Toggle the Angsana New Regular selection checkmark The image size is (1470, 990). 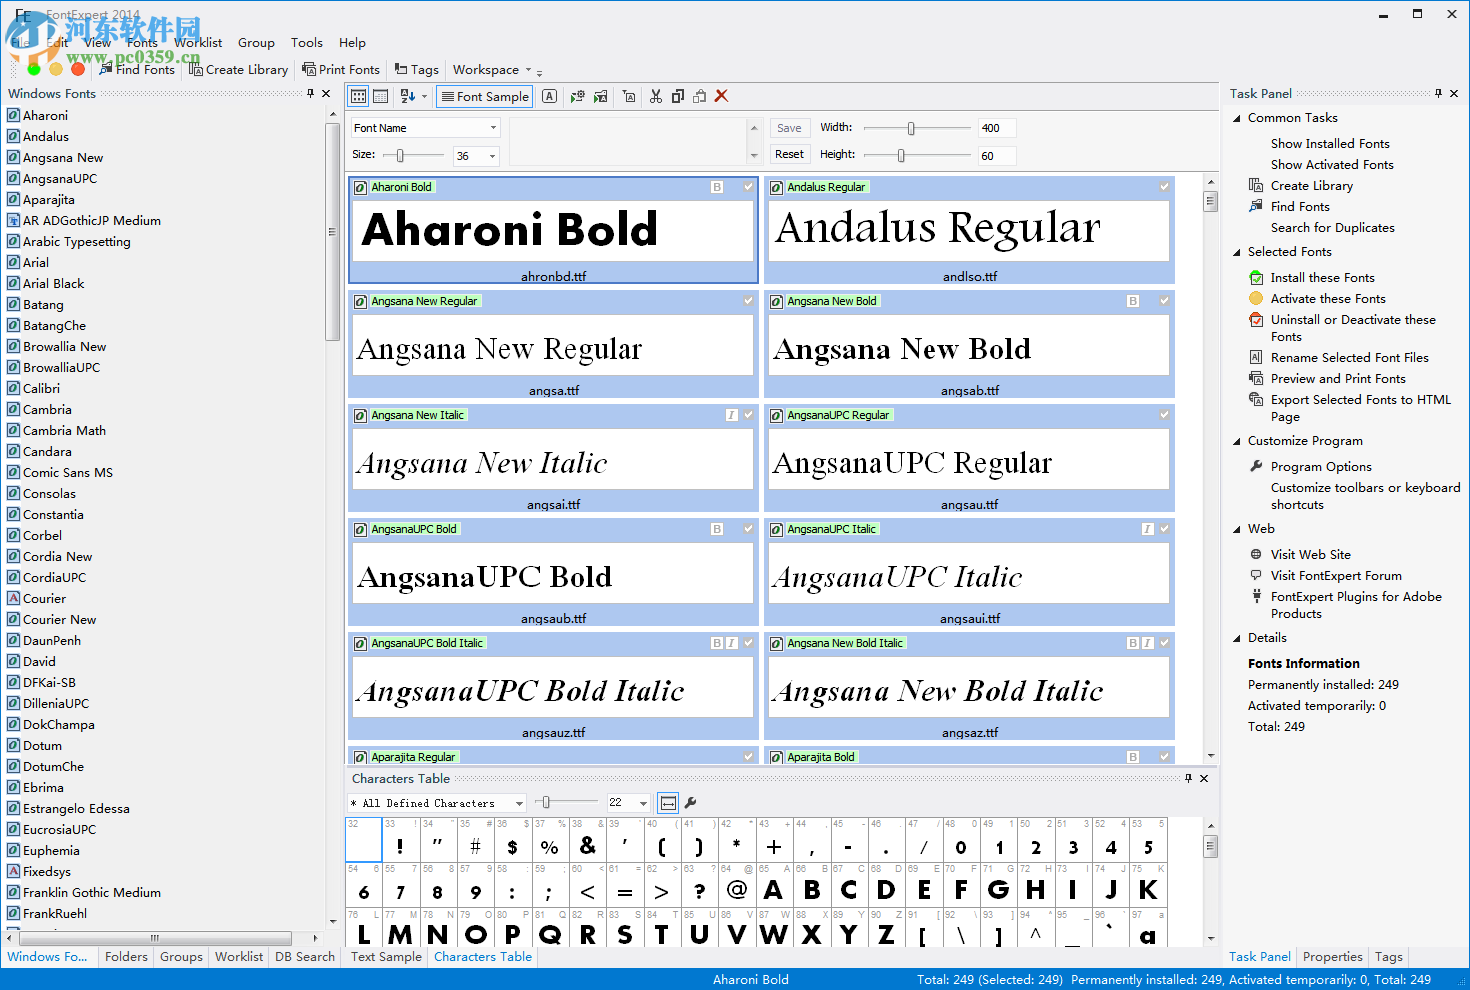748,301
